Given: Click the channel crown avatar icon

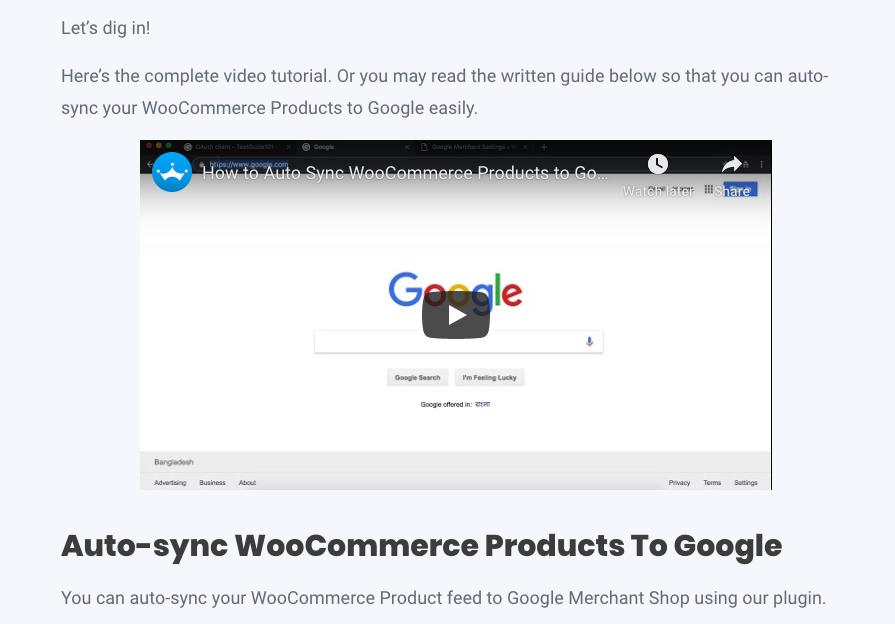Looking at the screenshot, I should click(x=172, y=172).
